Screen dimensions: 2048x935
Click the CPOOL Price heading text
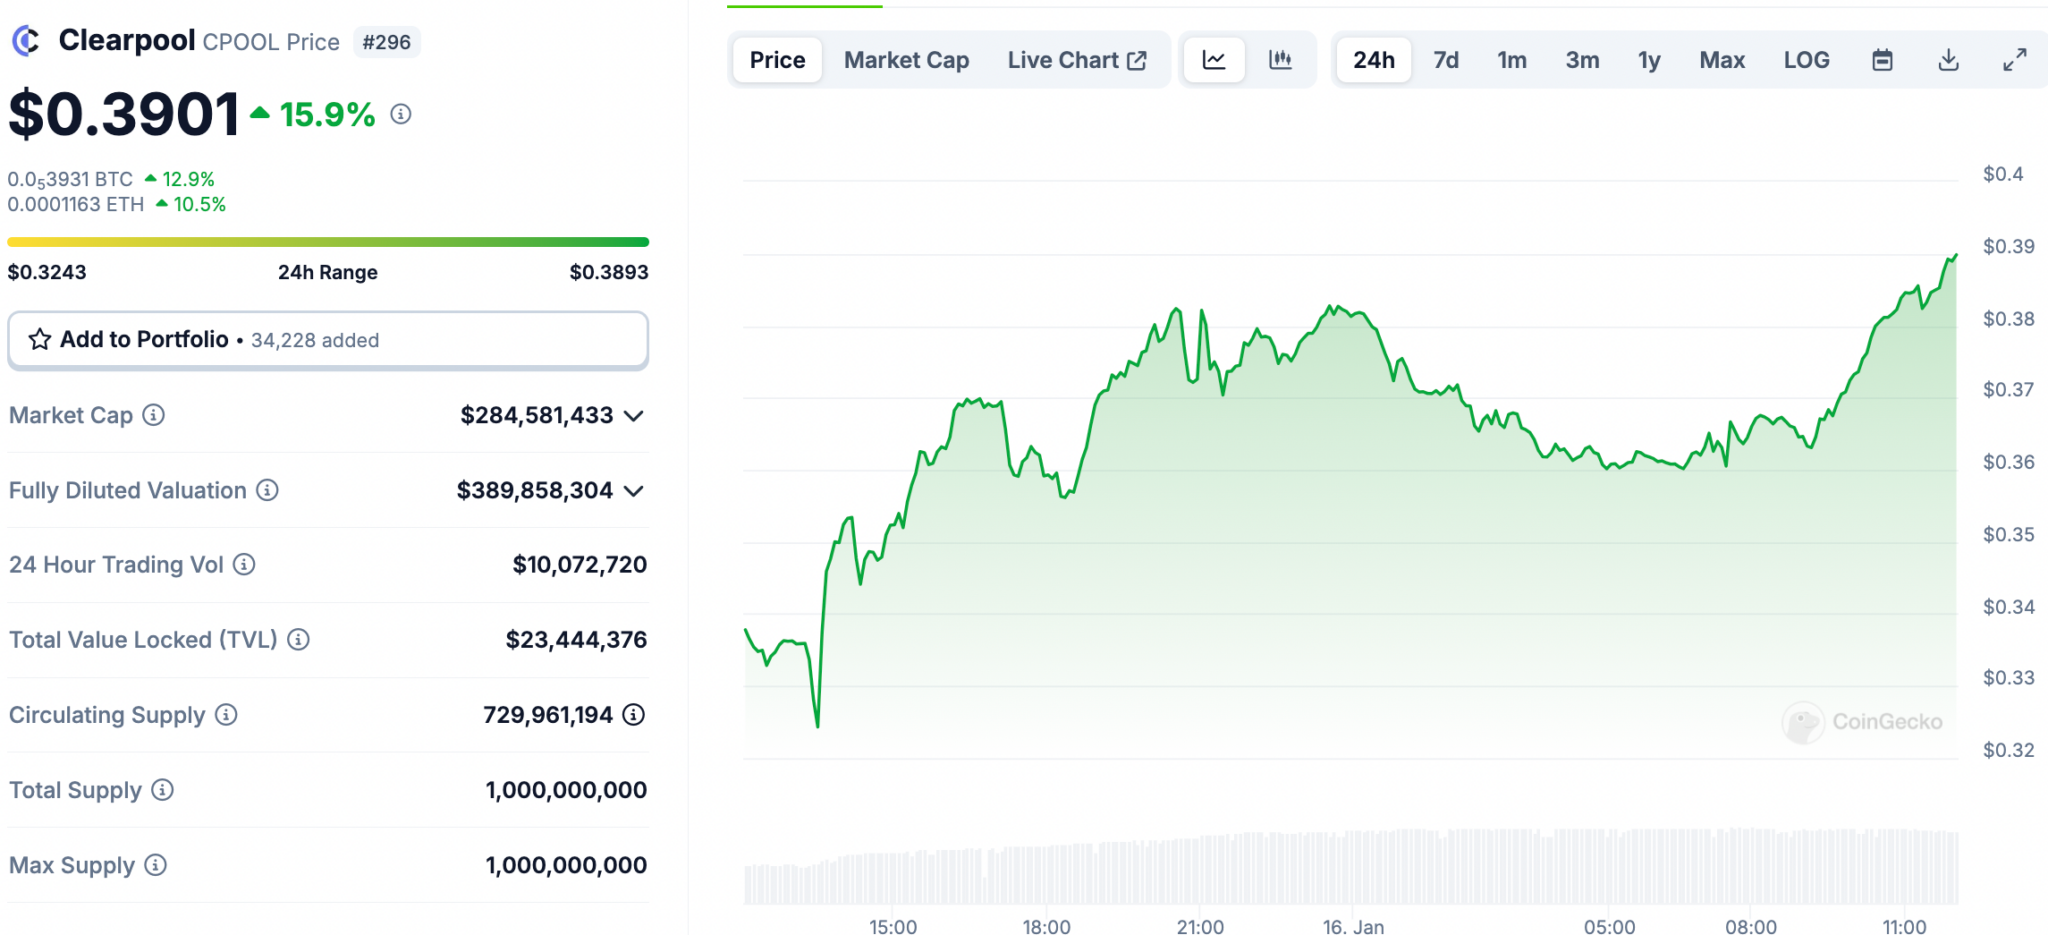271,42
